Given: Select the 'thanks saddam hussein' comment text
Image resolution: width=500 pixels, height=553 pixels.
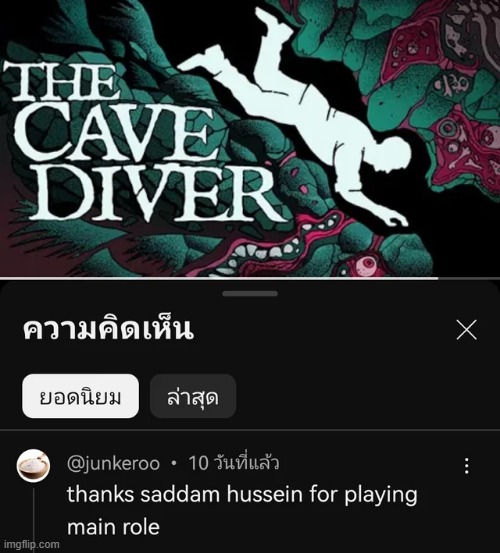Looking at the screenshot, I should (x=242, y=511).
